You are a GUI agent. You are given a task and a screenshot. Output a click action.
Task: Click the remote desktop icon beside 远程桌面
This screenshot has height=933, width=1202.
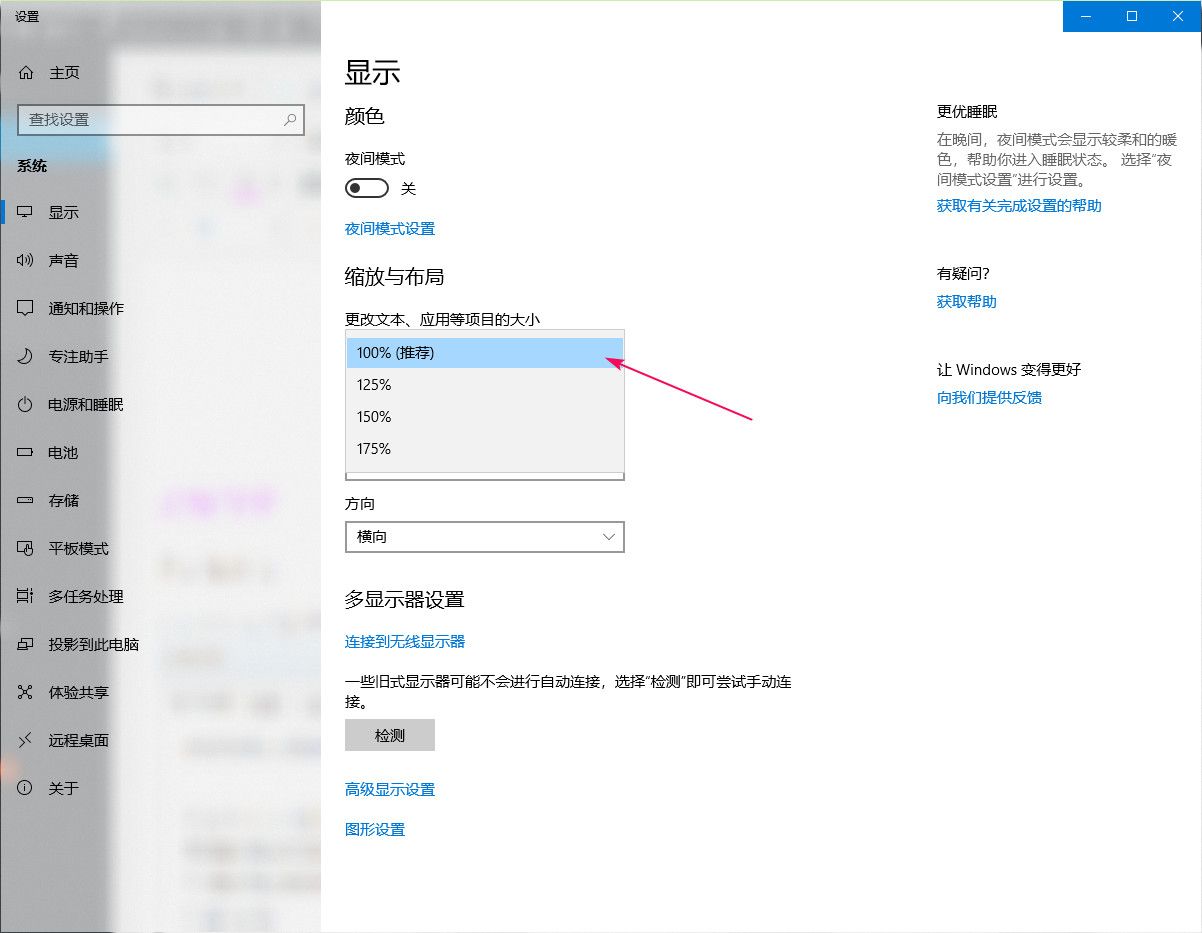pos(25,741)
